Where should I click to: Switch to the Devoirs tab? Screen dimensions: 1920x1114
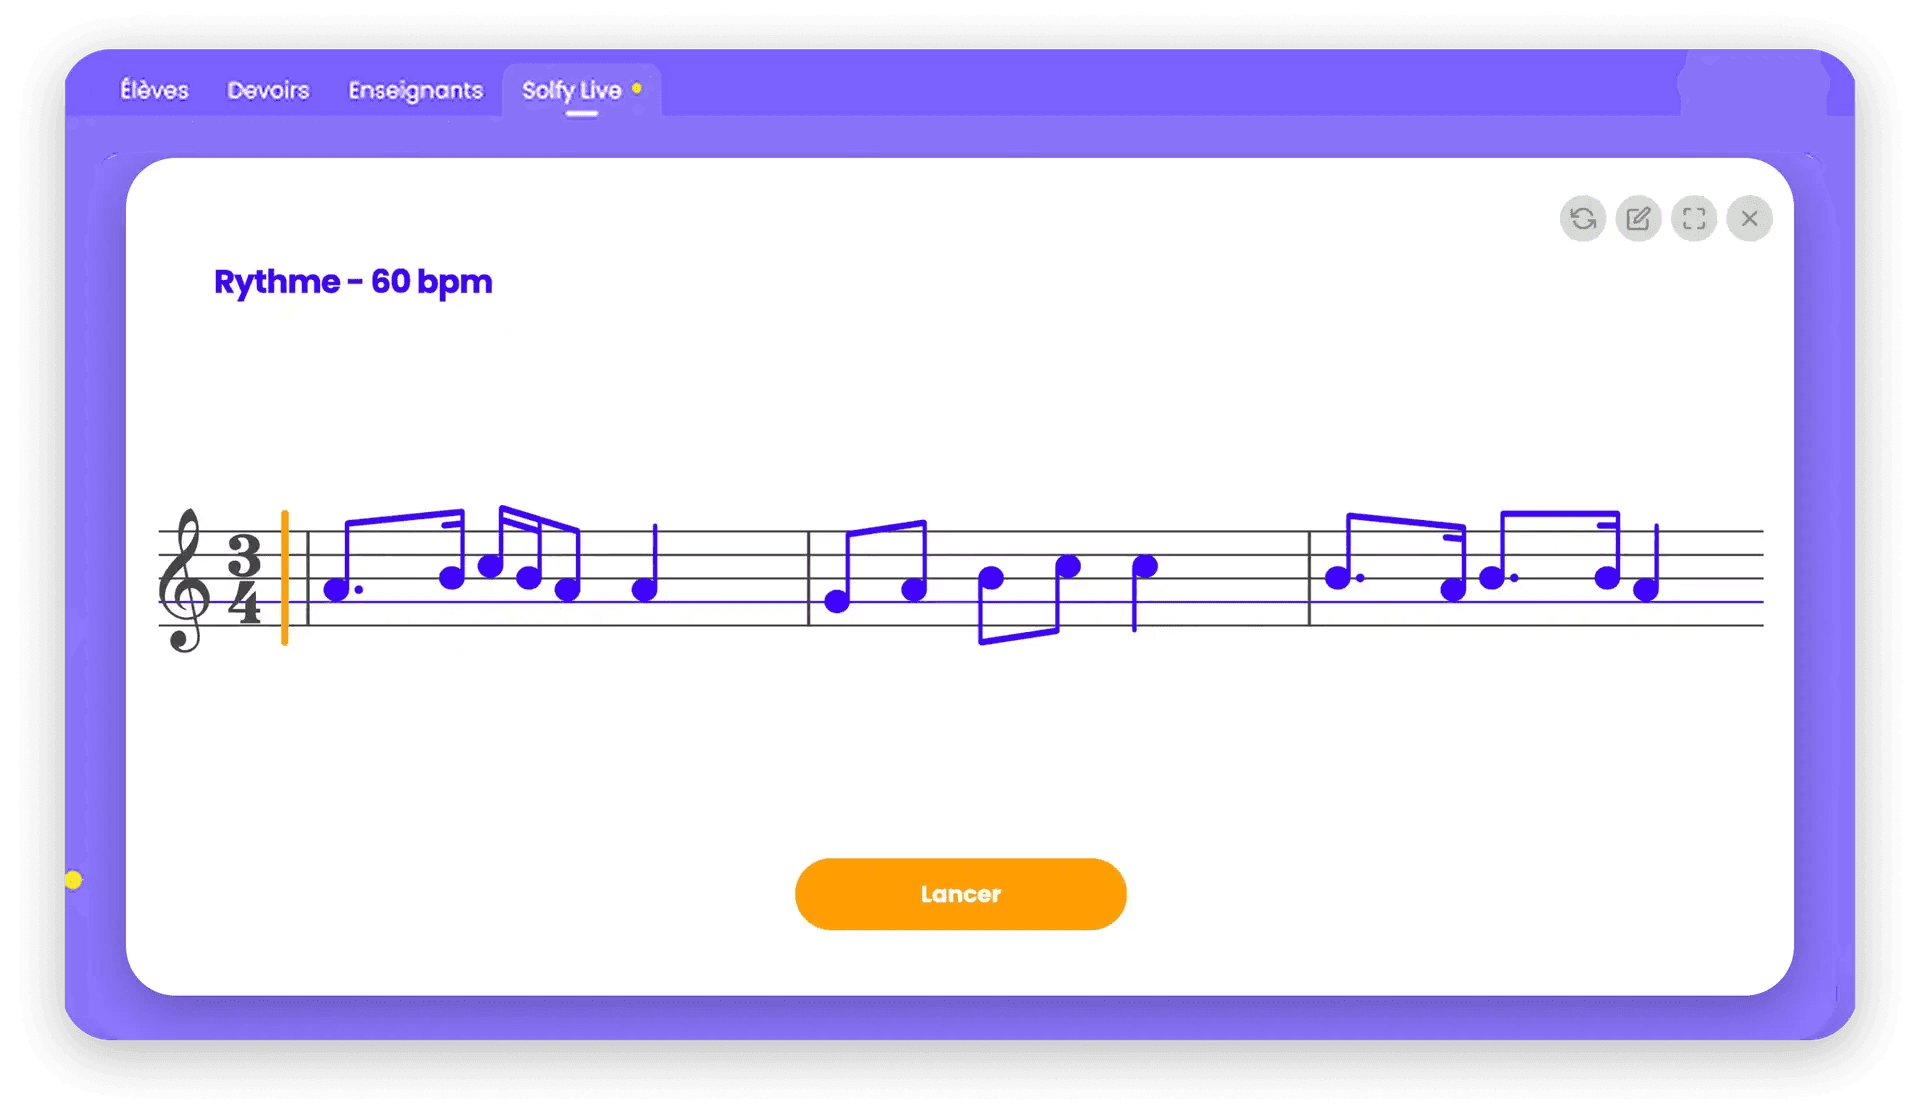(268, 90)
